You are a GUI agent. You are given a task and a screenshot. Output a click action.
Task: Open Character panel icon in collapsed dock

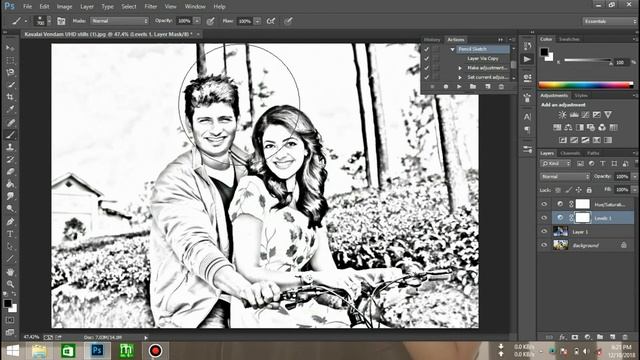pos(527,117)
